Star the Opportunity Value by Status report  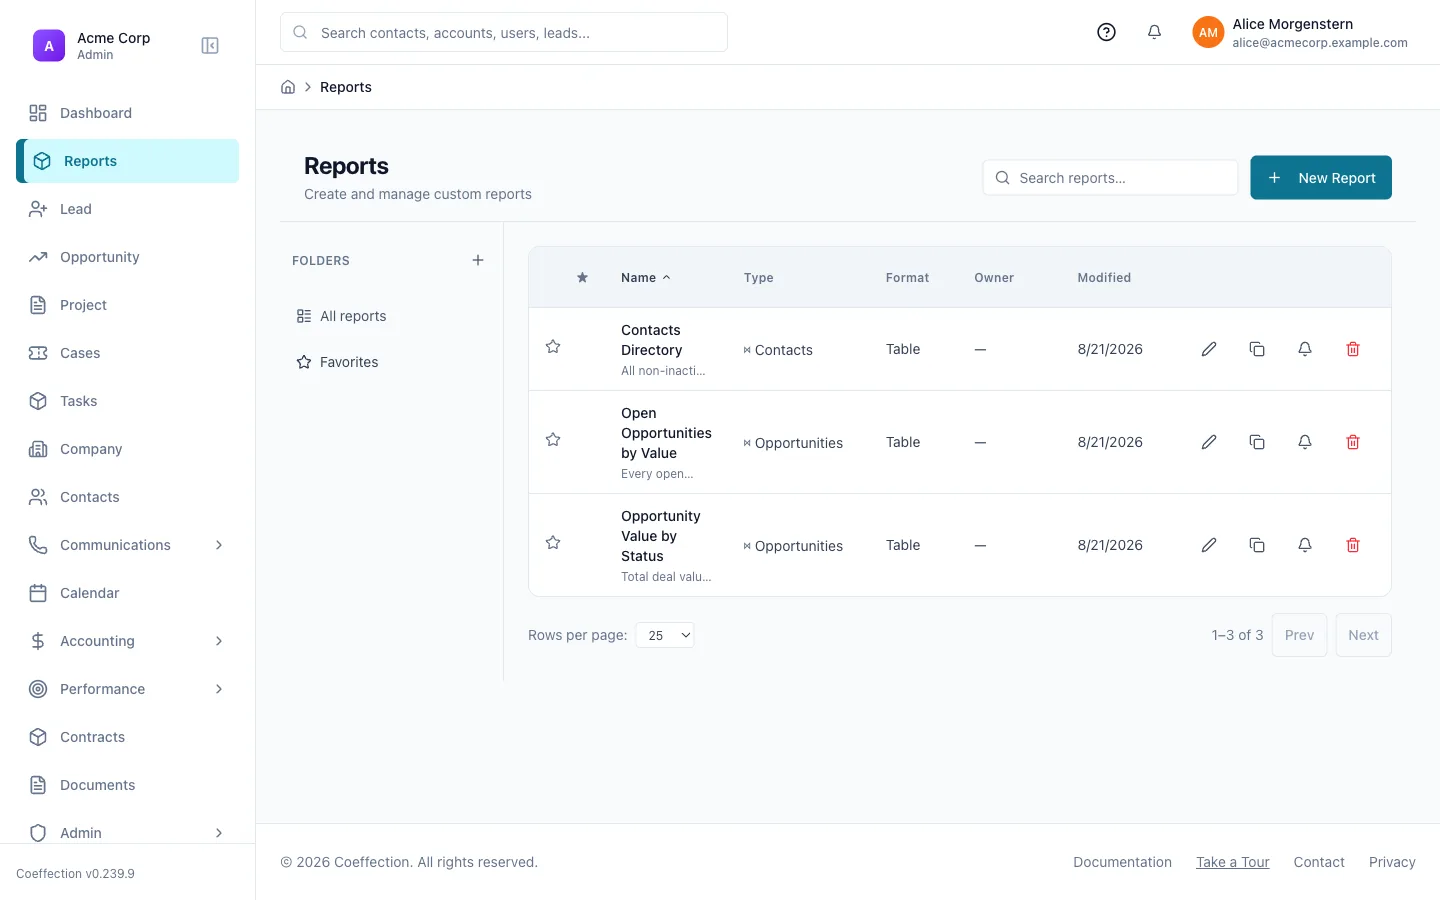tap(553, 543)
